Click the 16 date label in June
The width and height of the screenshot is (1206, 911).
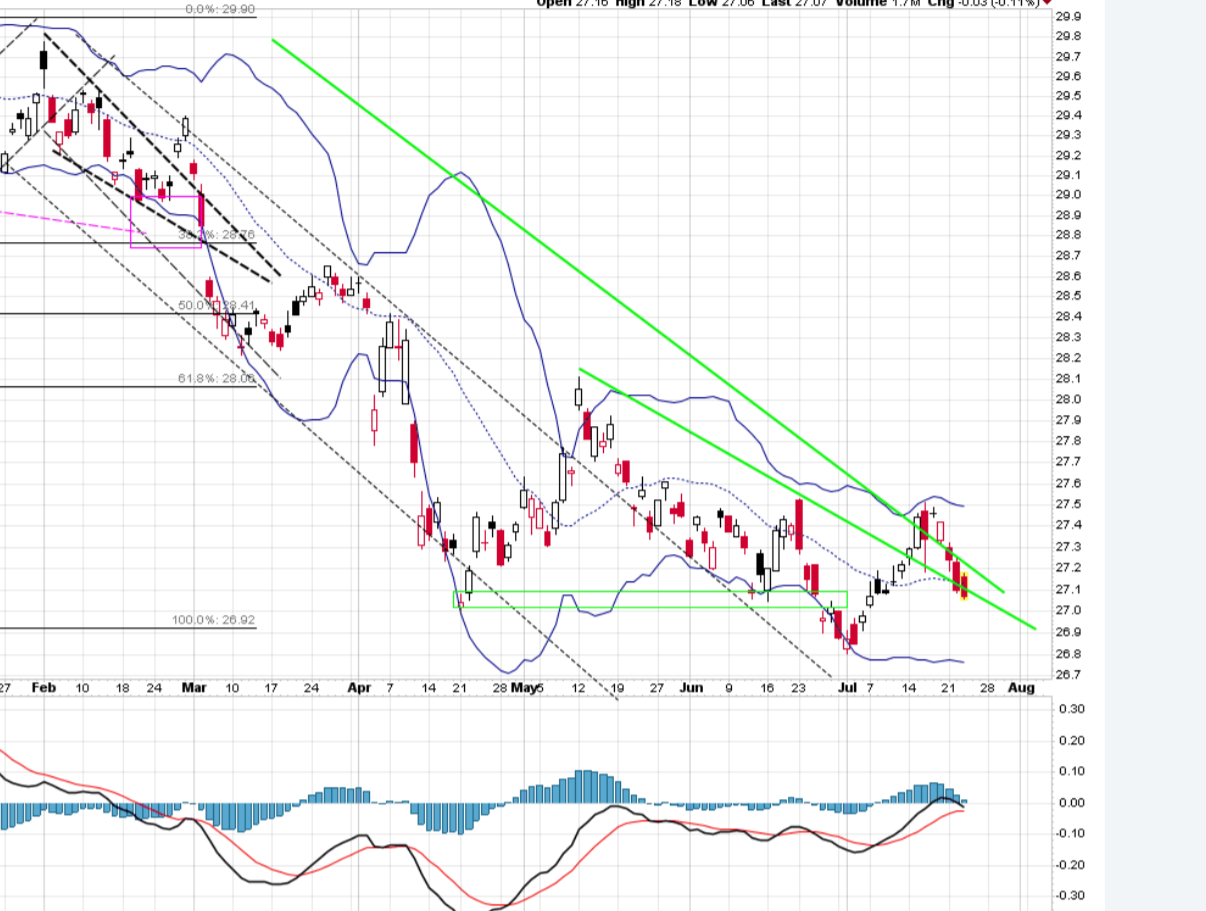(767, 688)
